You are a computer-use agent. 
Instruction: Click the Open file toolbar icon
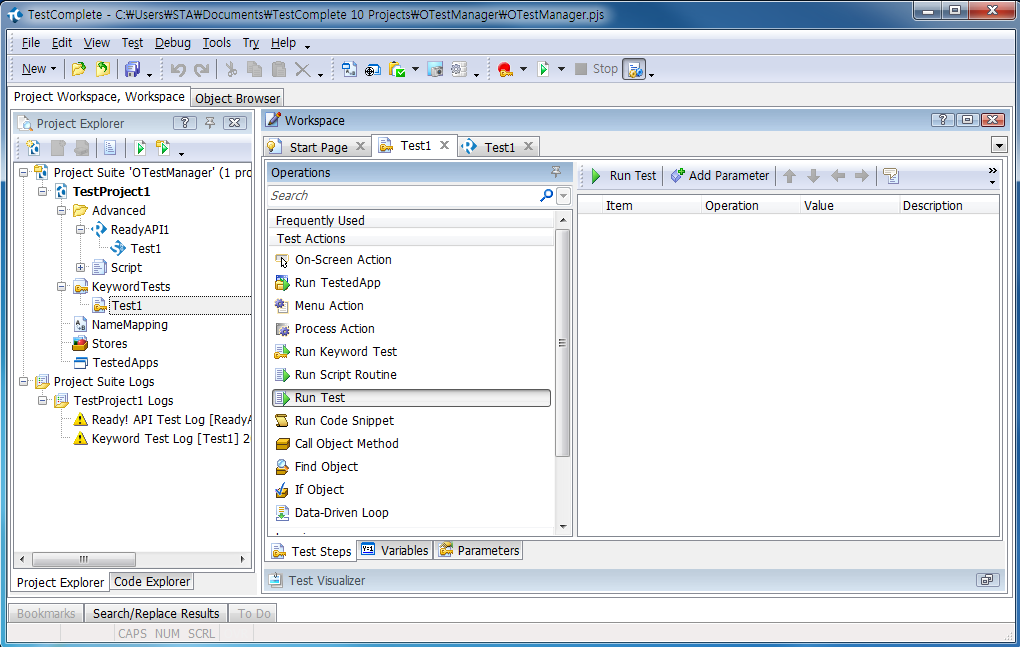tap(79, 69)
